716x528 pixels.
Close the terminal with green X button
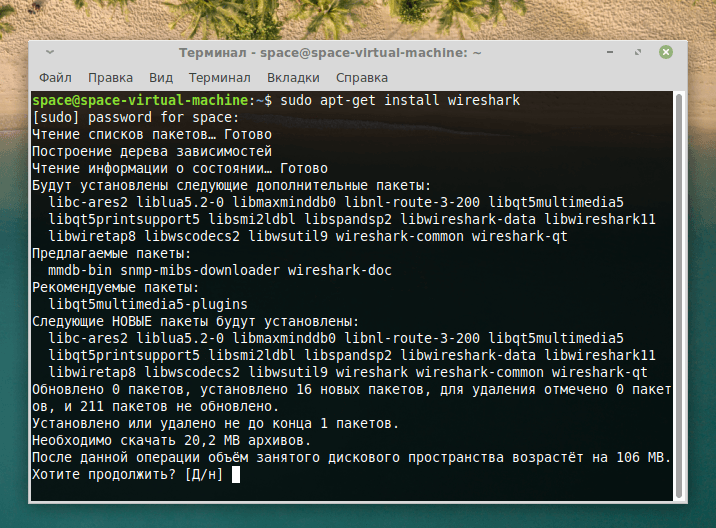coord(666,52)
